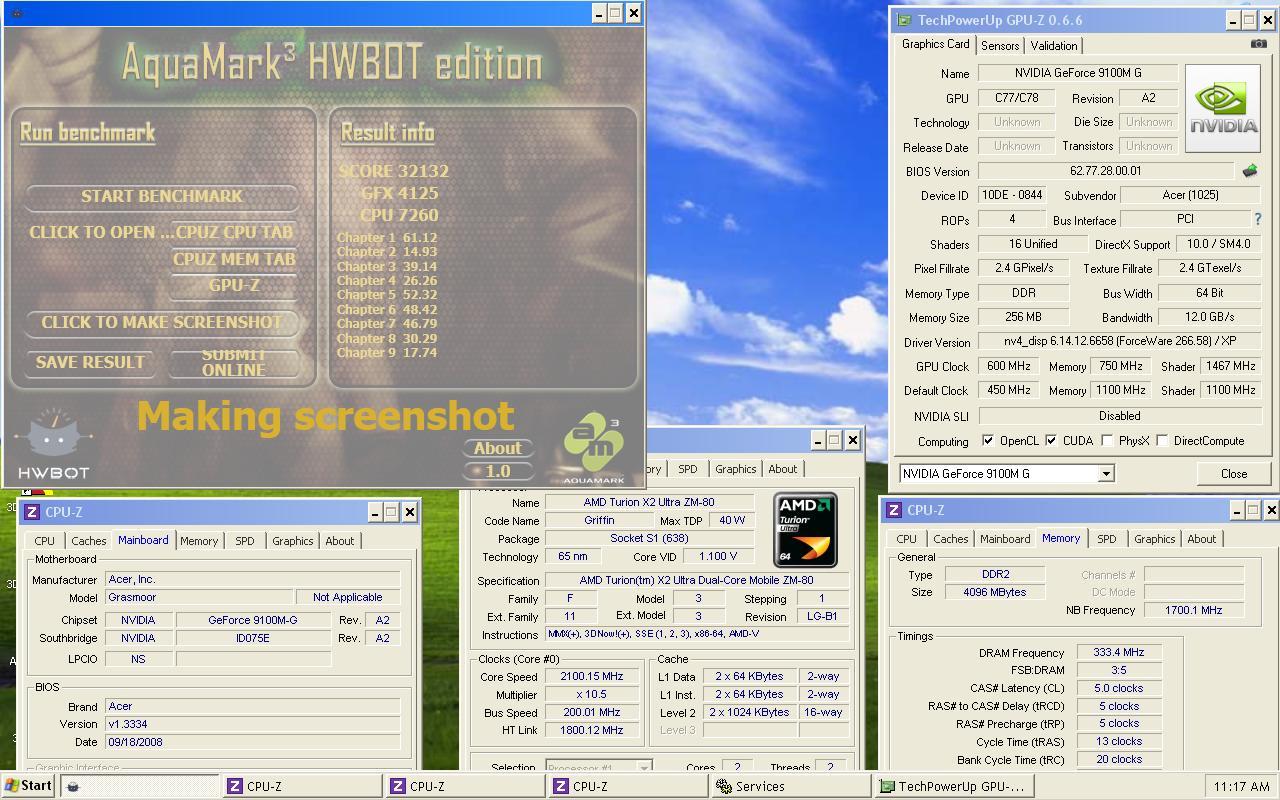This screenshot has height=800, width=1280.
Task: Click the CPUZ MEM TAB button
Action: [x=235, y=259]
